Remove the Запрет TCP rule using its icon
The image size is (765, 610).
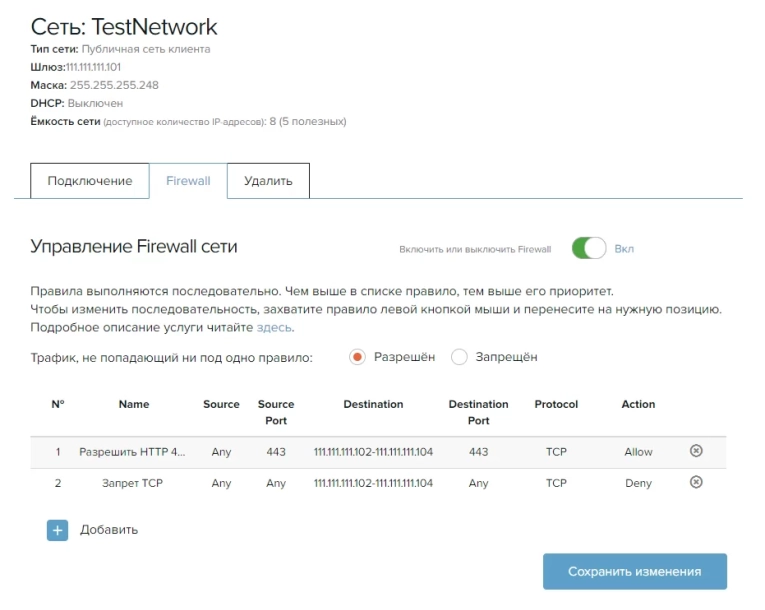coord(696,482)
